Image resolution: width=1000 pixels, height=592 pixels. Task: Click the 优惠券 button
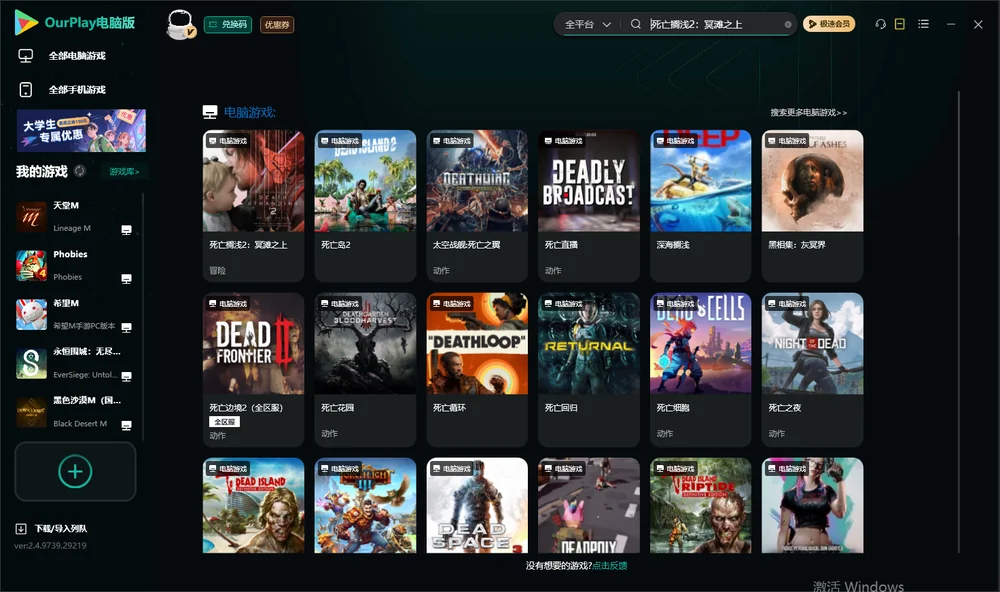[277, 25]
